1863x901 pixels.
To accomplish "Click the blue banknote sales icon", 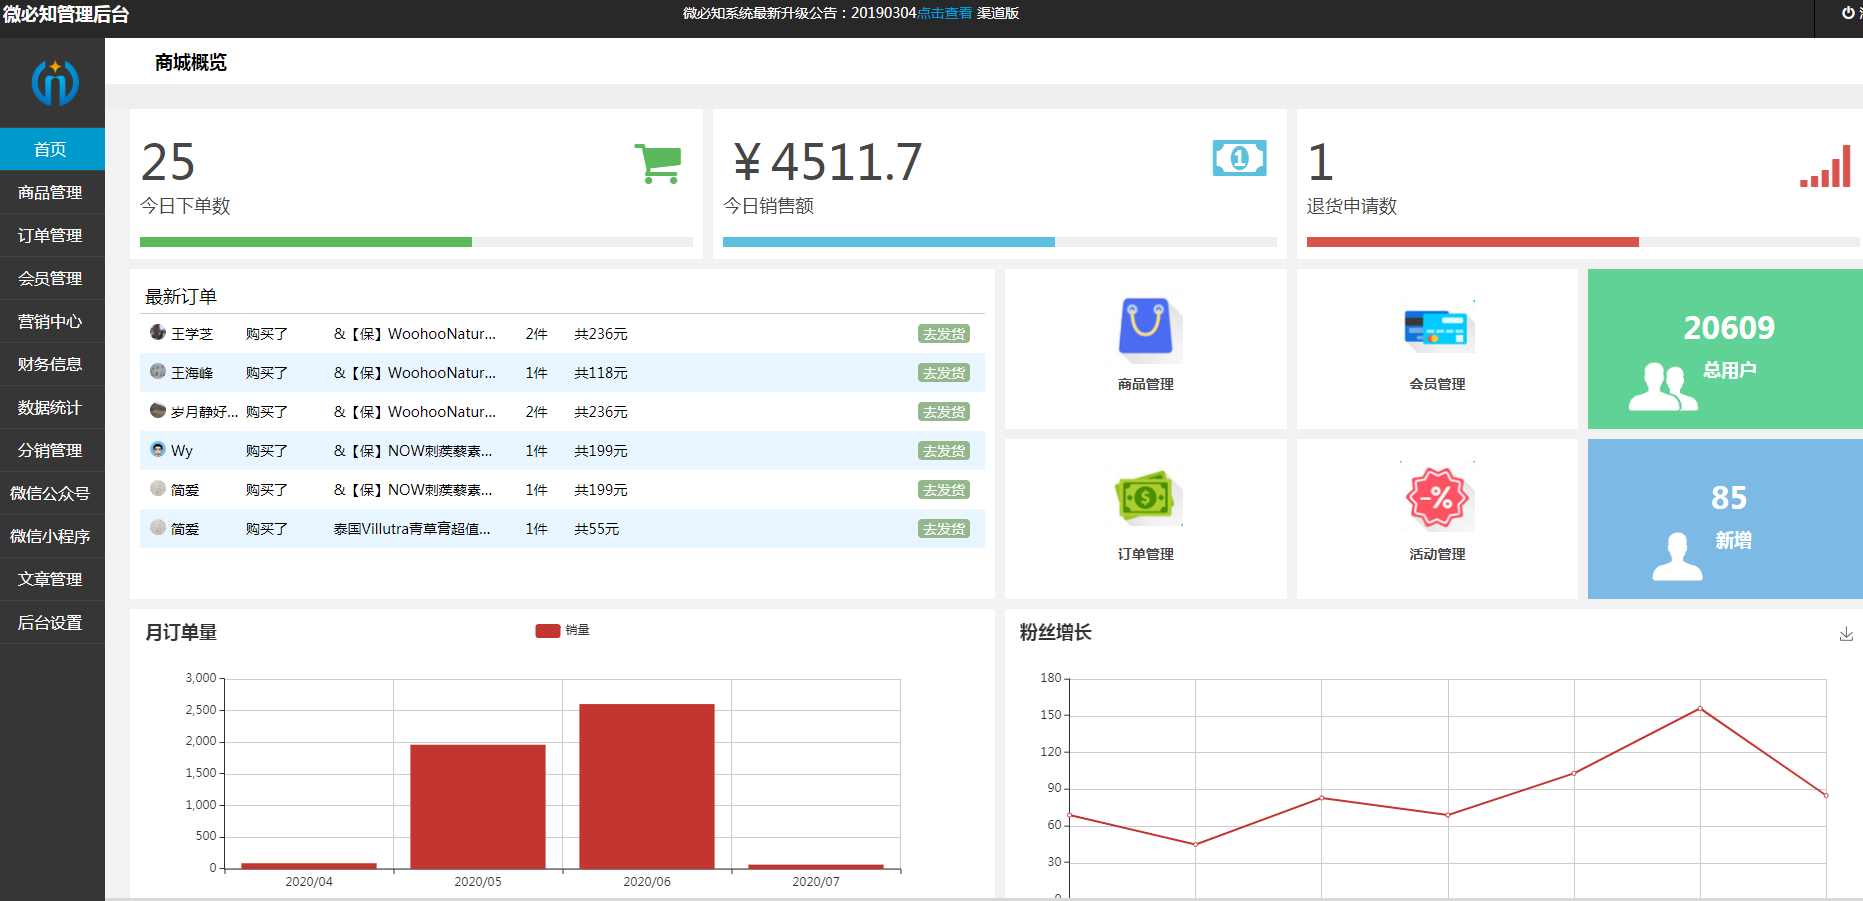I will point(1239,158).
